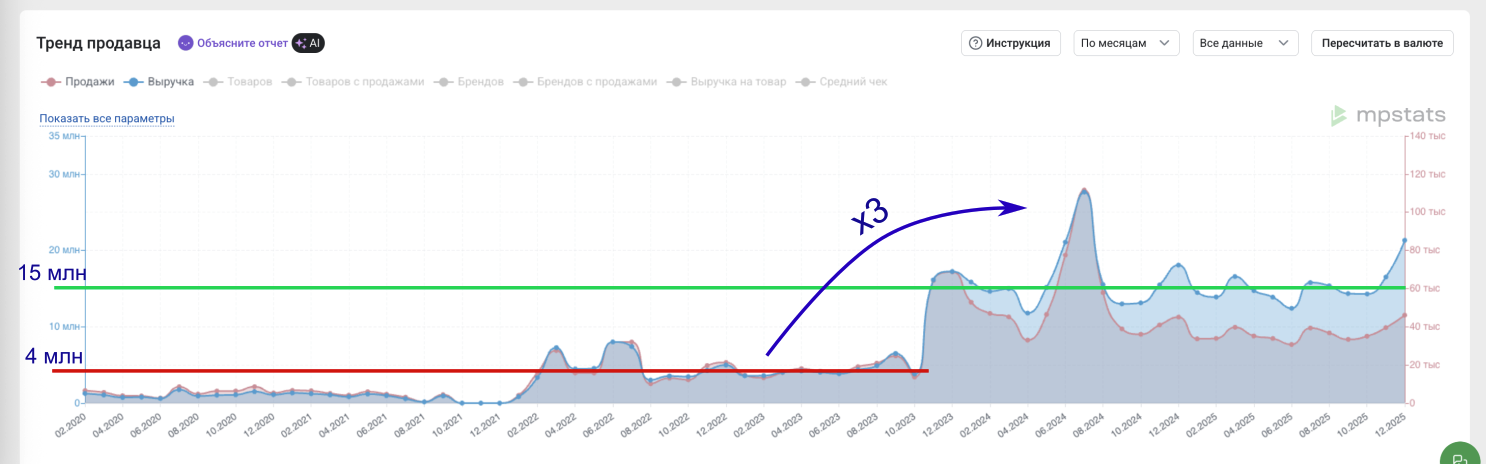
Task: Click the 04.2022 label on the x-axis
Action: tap(558, 427)
